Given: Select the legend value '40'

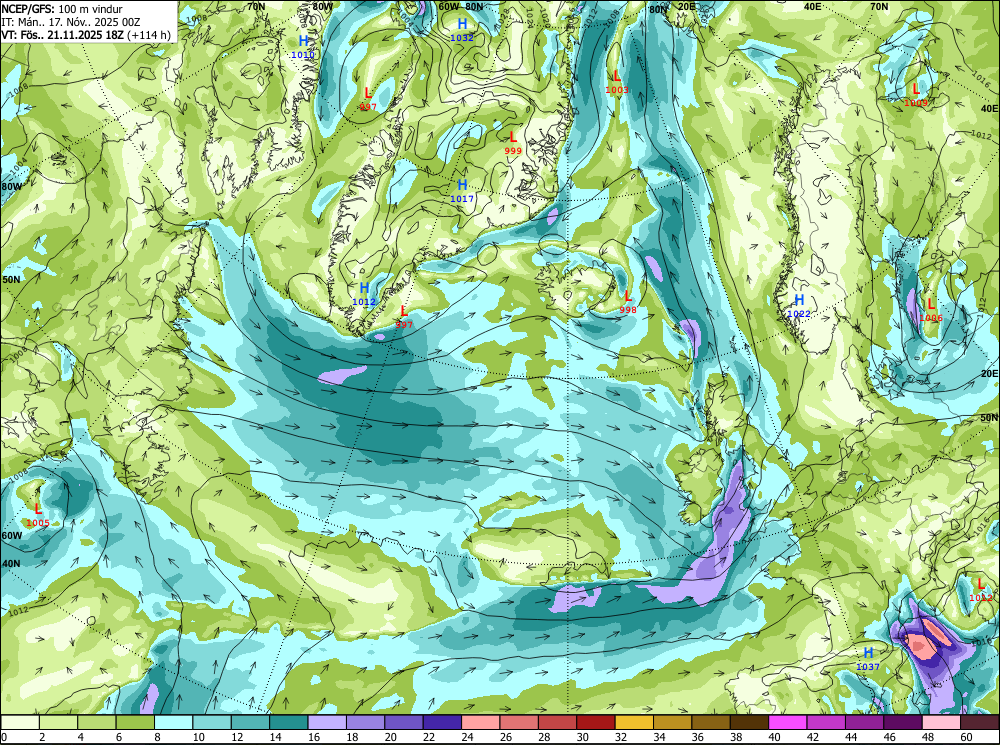Looking at the screenshot, I should click(x=774, y=737).
